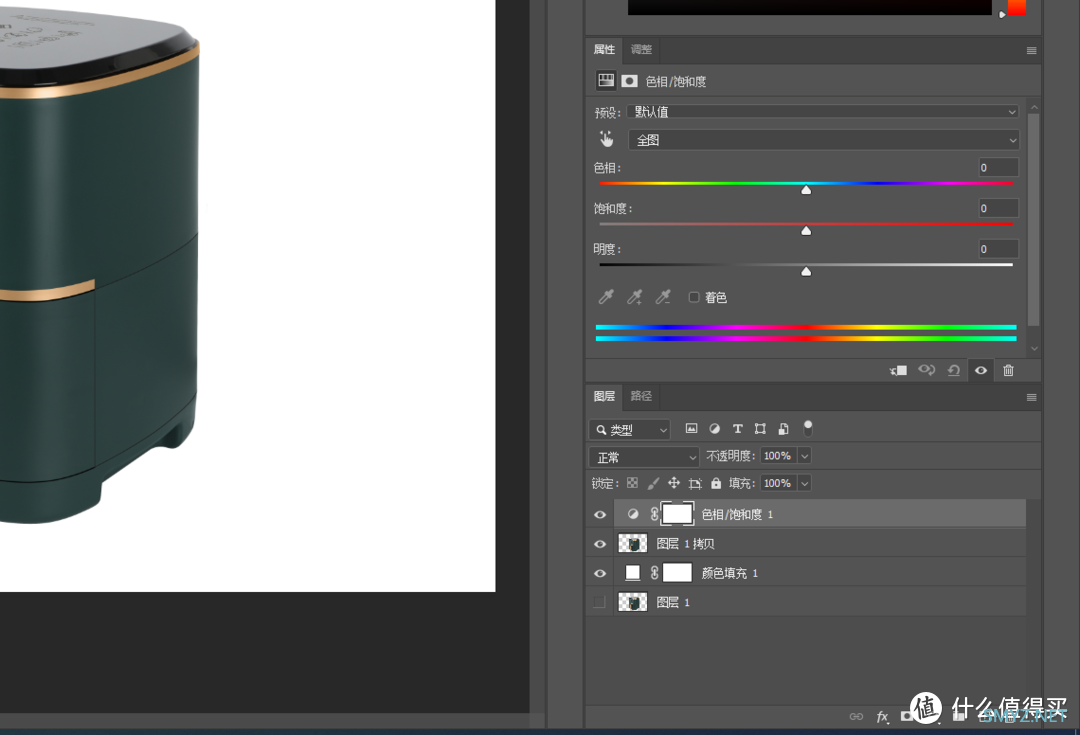Click the red color swatch at top right
The height and width of the screenshot is (735, 1080).
coord(1017,7)
